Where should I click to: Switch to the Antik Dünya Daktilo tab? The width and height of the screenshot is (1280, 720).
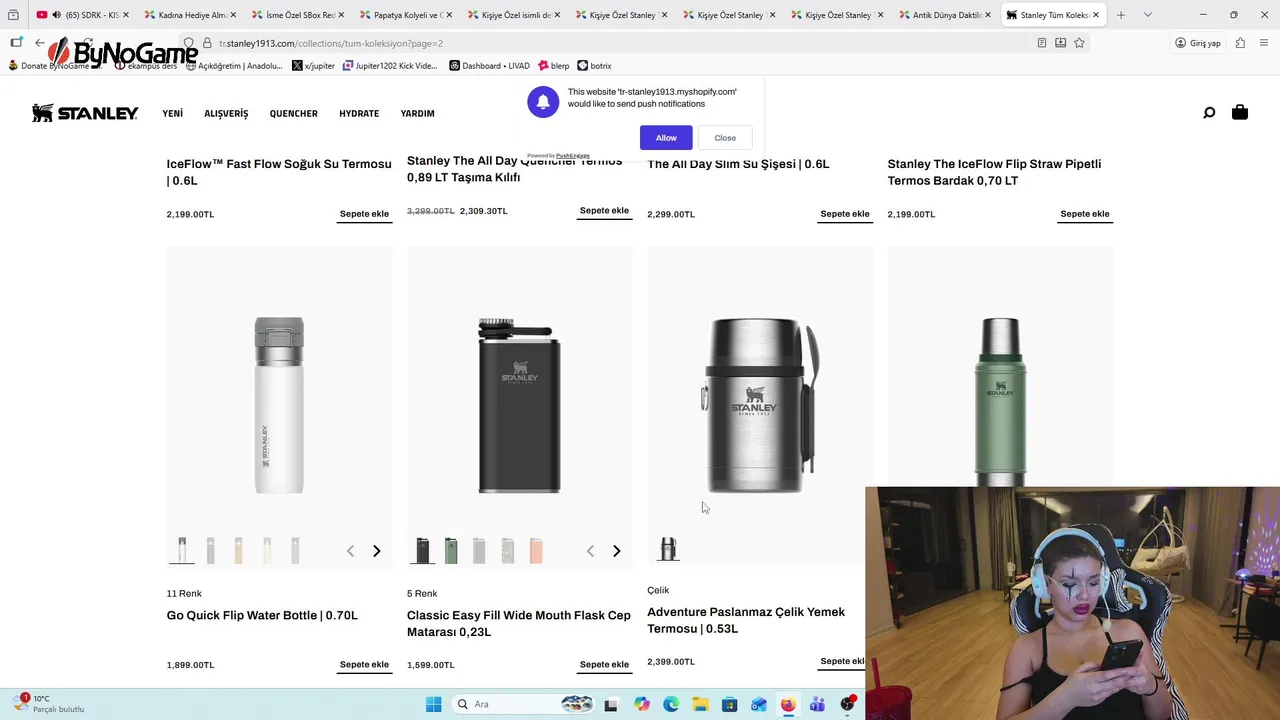945,15
